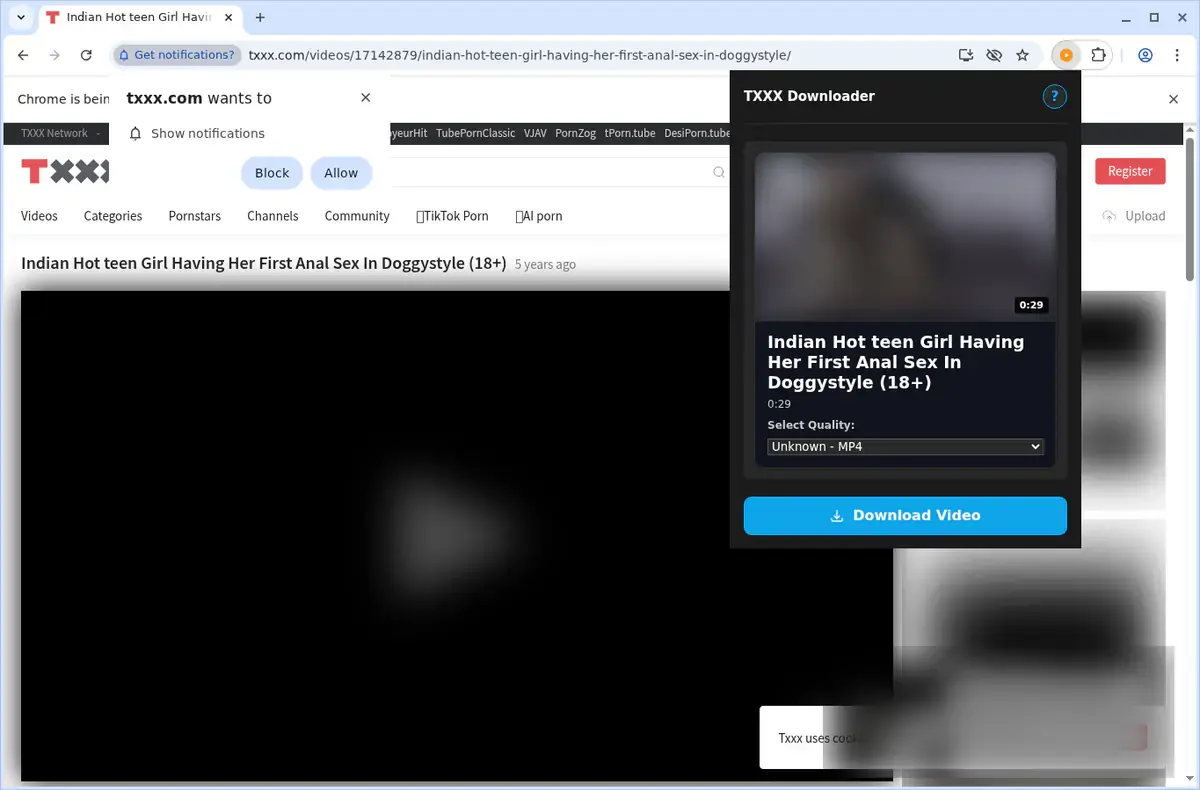This screenshot has width=1200, height=790.
Task: Focus the URL address bar
Action: [x=520, y=55]
